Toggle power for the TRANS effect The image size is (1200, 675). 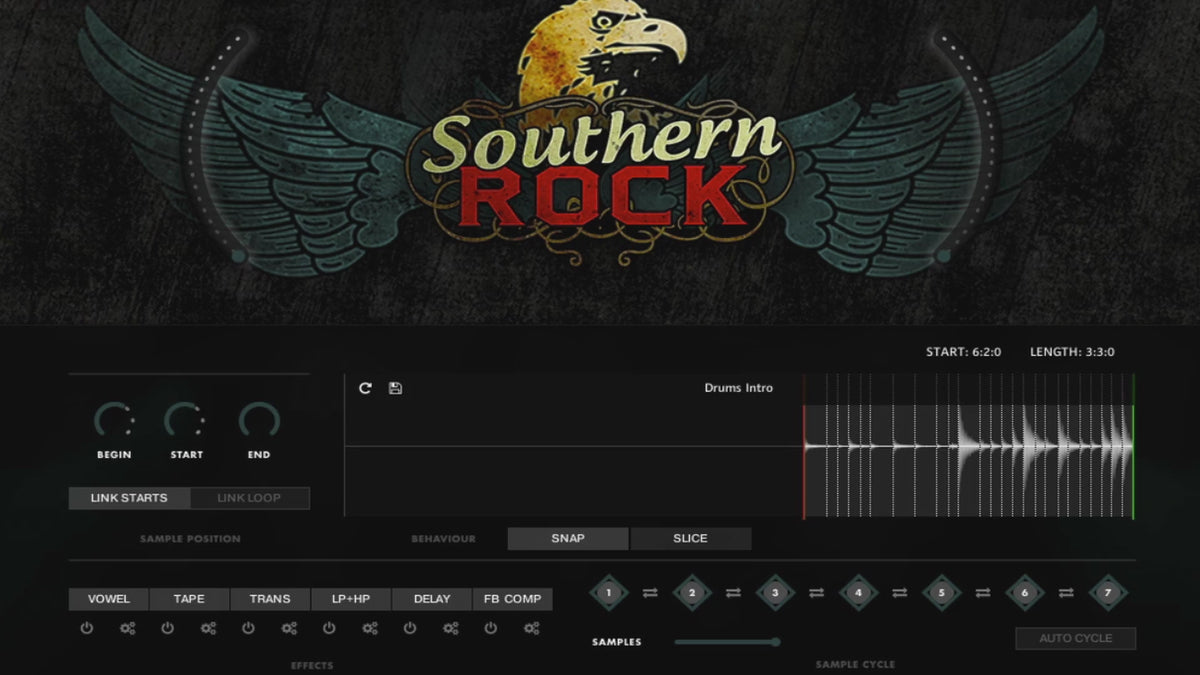248,629
